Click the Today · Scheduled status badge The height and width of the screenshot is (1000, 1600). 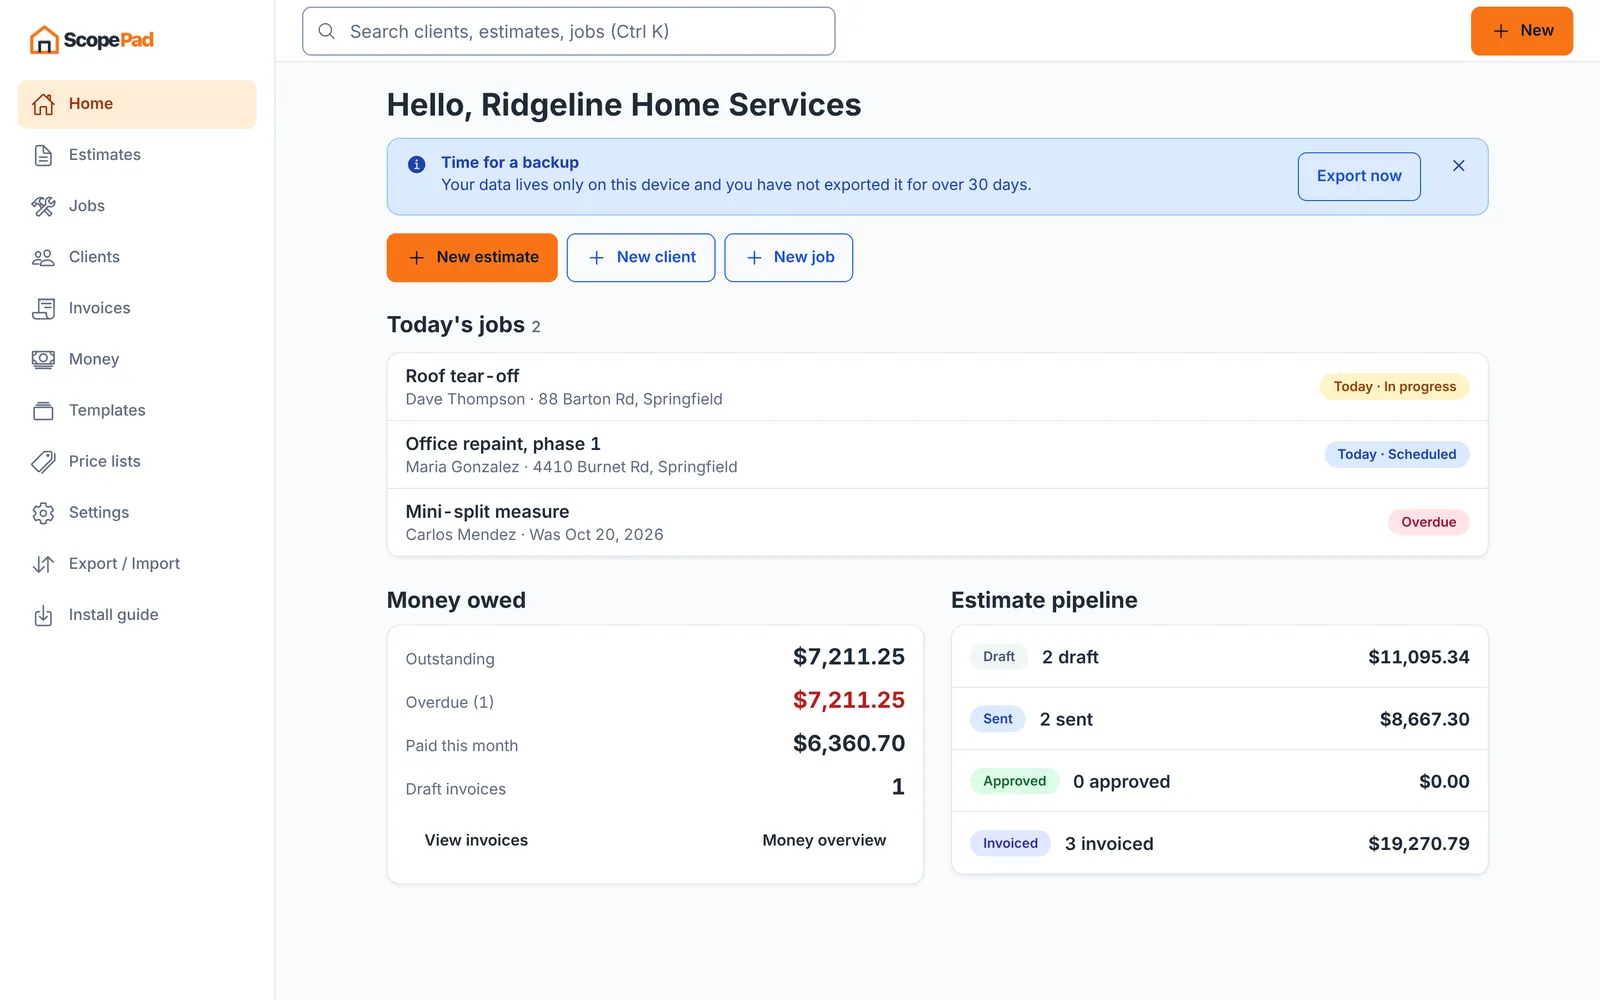[1397, 455]
